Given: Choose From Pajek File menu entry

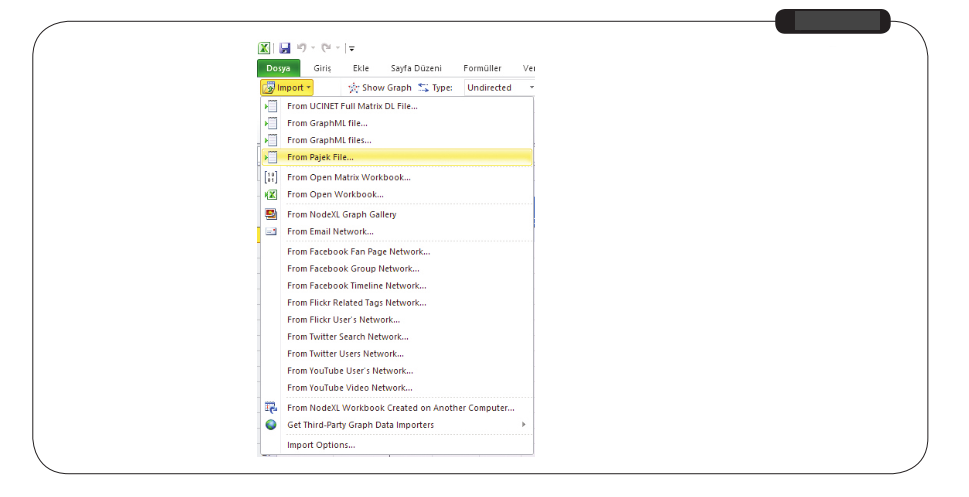Looking at the screenshot, I should point(320,157).
